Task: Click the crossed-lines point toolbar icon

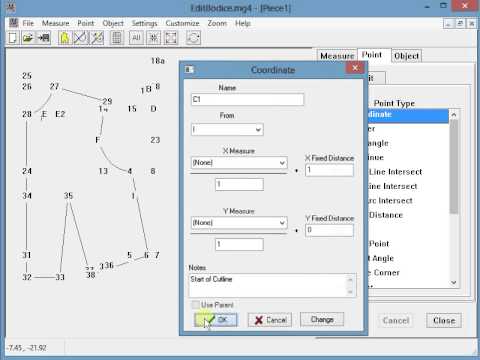Action: (x=80, y=38)
